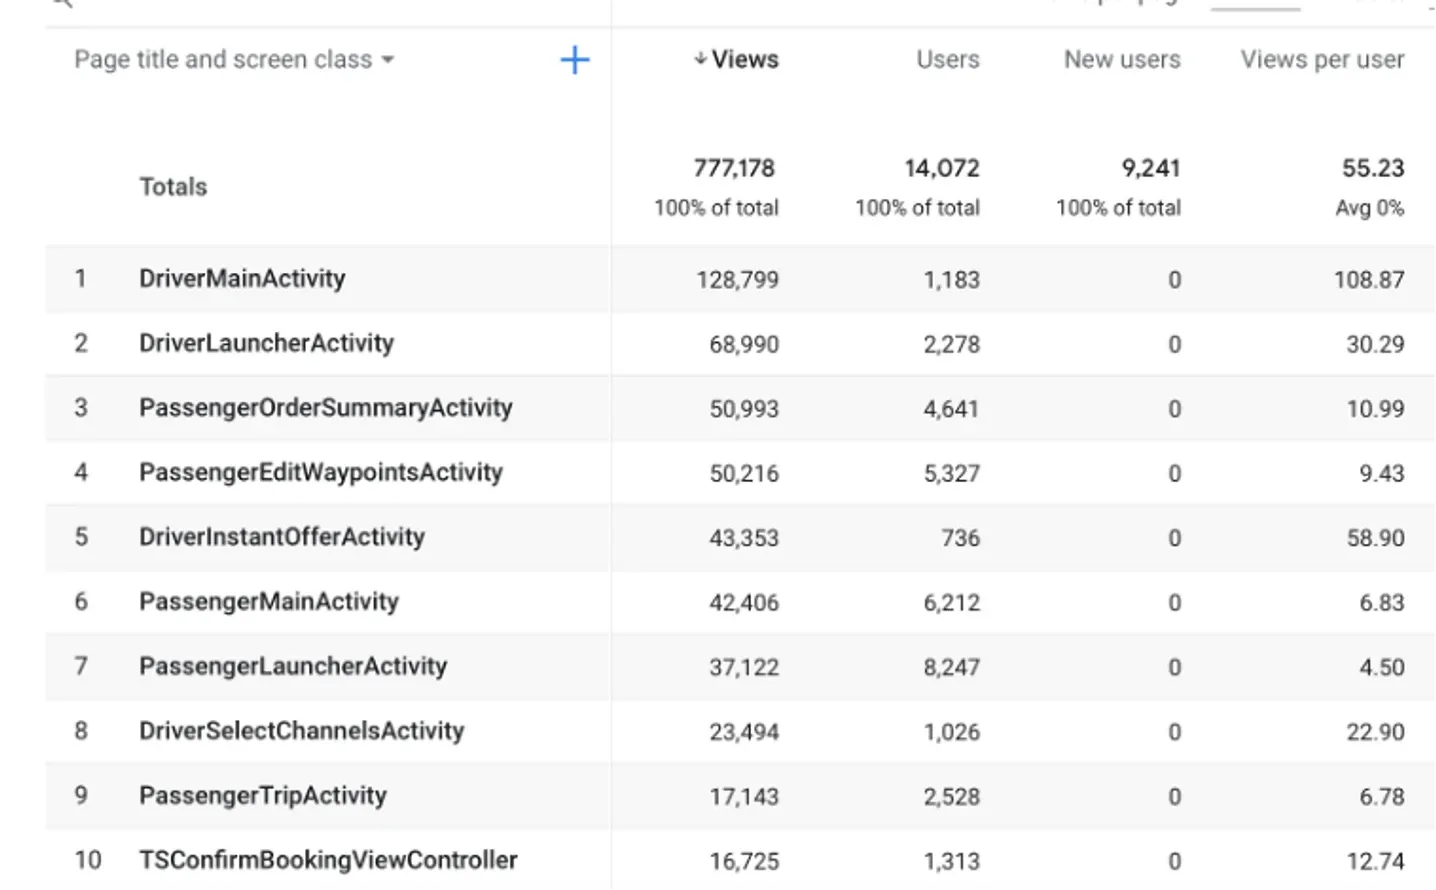Screen dimensions: 1436x890
Task: Click views per user value 6.83
Action: (1381, 603)
